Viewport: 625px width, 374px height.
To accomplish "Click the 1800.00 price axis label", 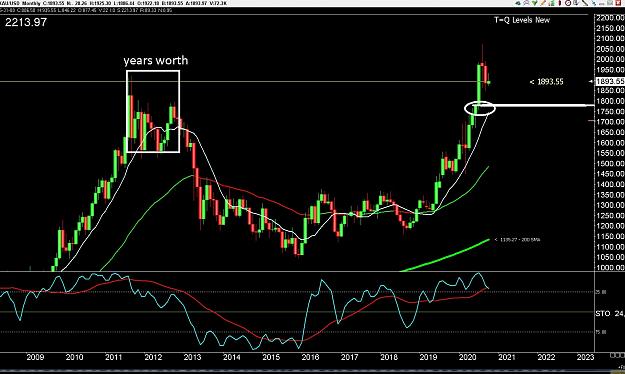I will point(611,101).
